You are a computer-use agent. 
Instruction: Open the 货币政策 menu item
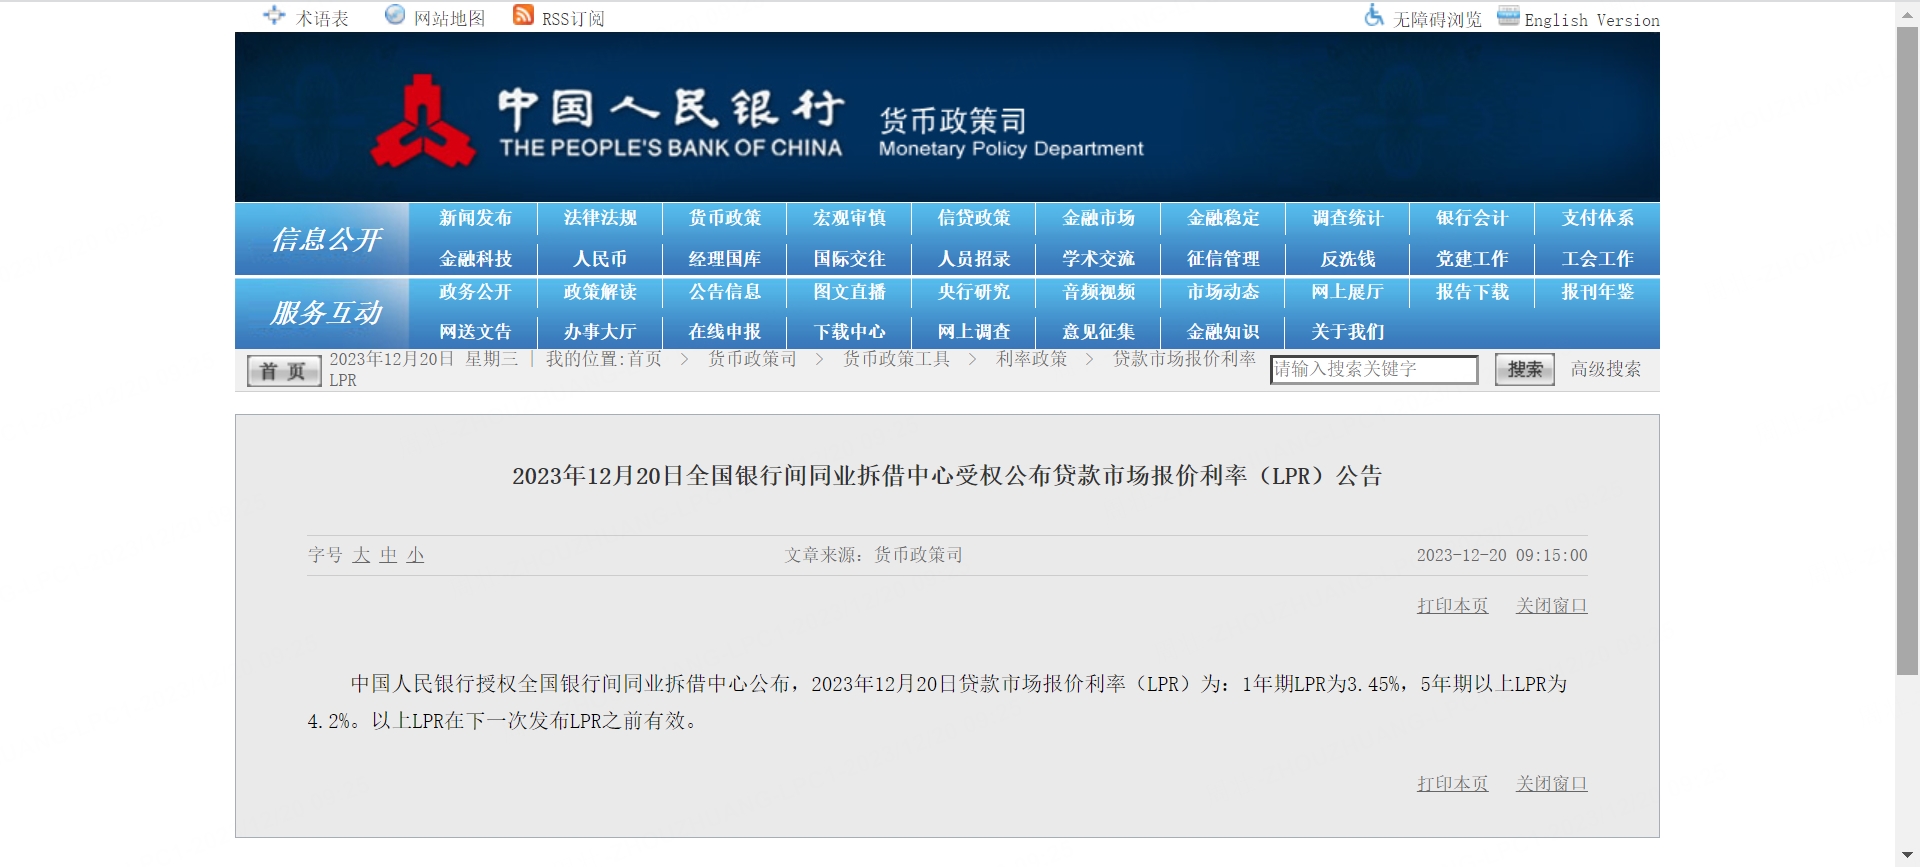(725, 218)
